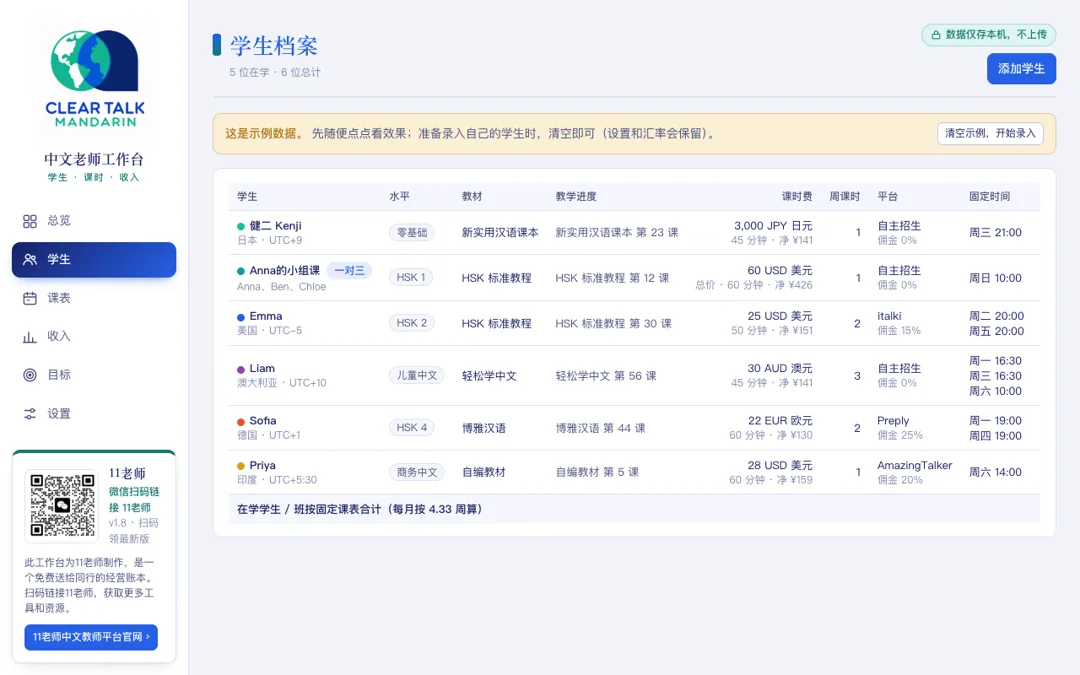Click the AmazingTalker platform cell
This screenshot has height=675, width=1080.
[x=915, y=466]
